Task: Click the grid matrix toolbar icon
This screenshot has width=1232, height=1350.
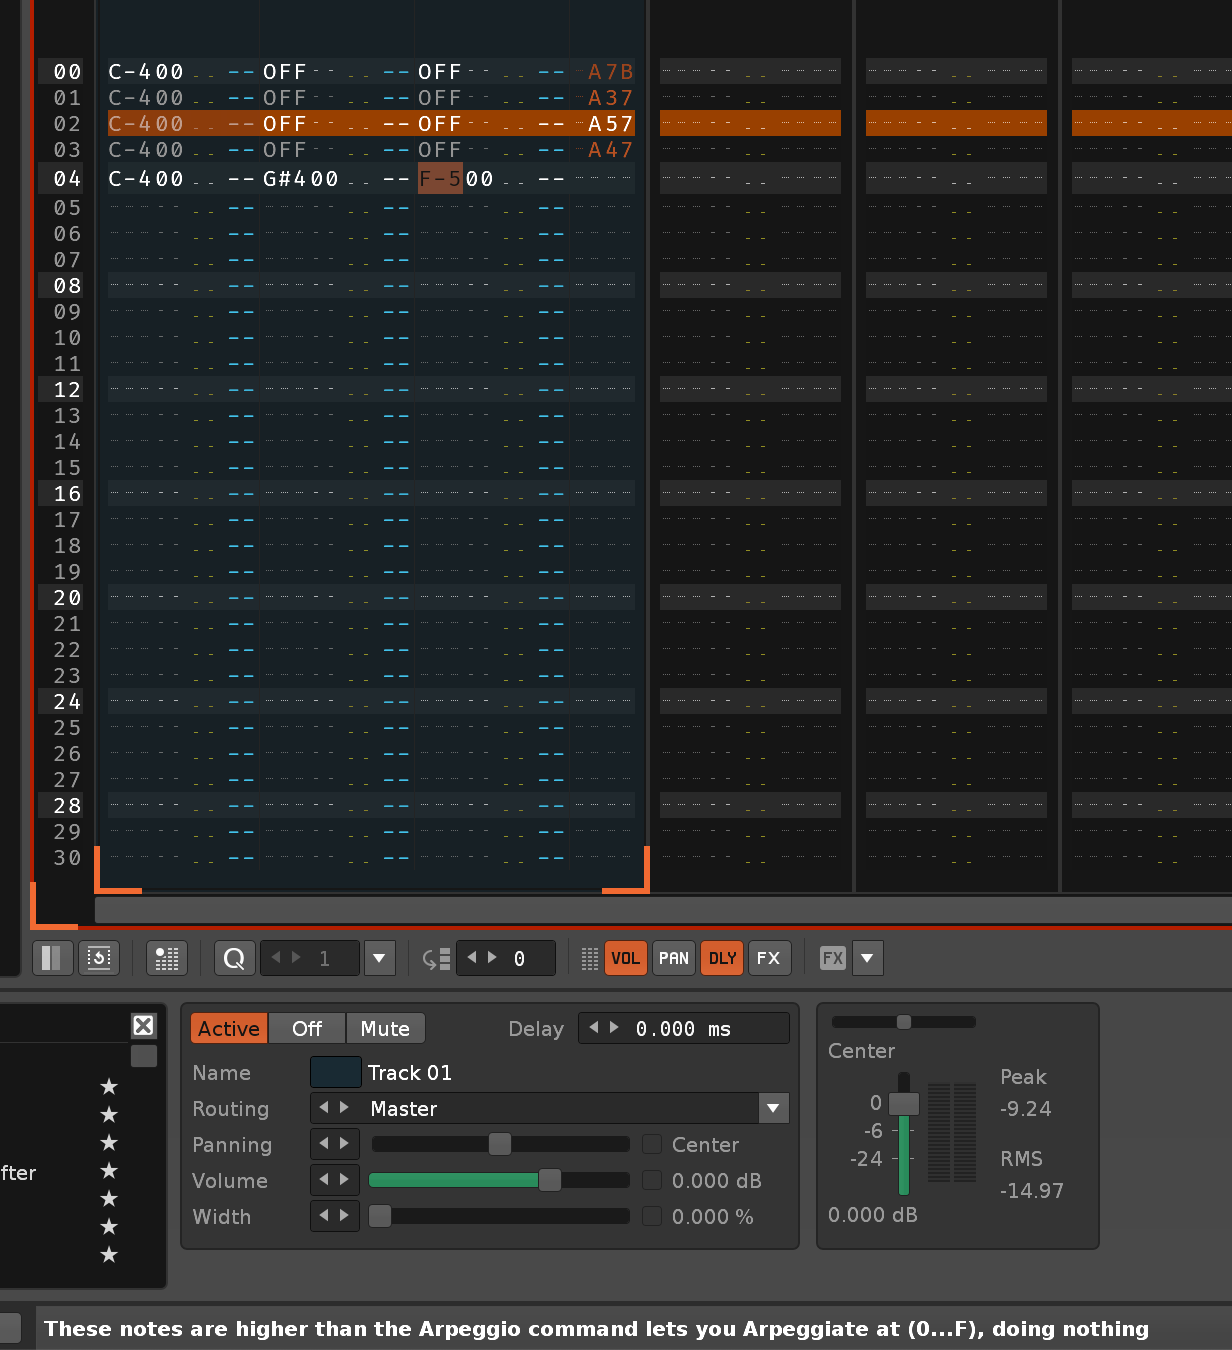Action: click(167, 958)
